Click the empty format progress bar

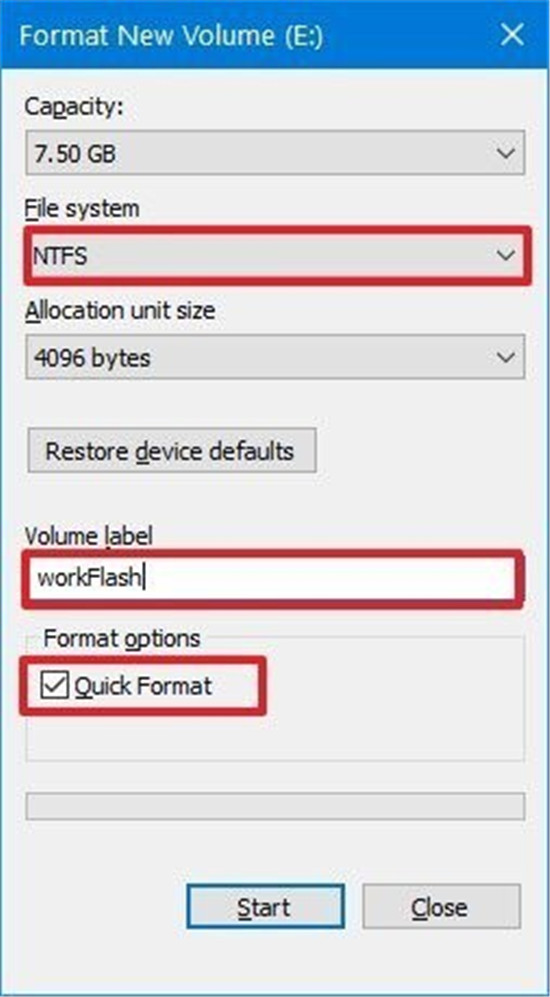275,806
